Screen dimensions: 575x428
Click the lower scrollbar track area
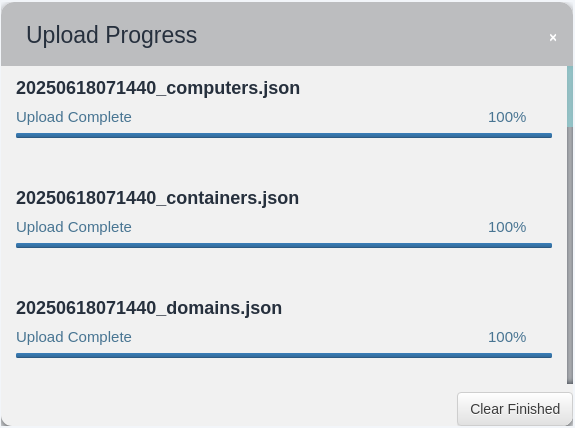(x=570, y=256)
